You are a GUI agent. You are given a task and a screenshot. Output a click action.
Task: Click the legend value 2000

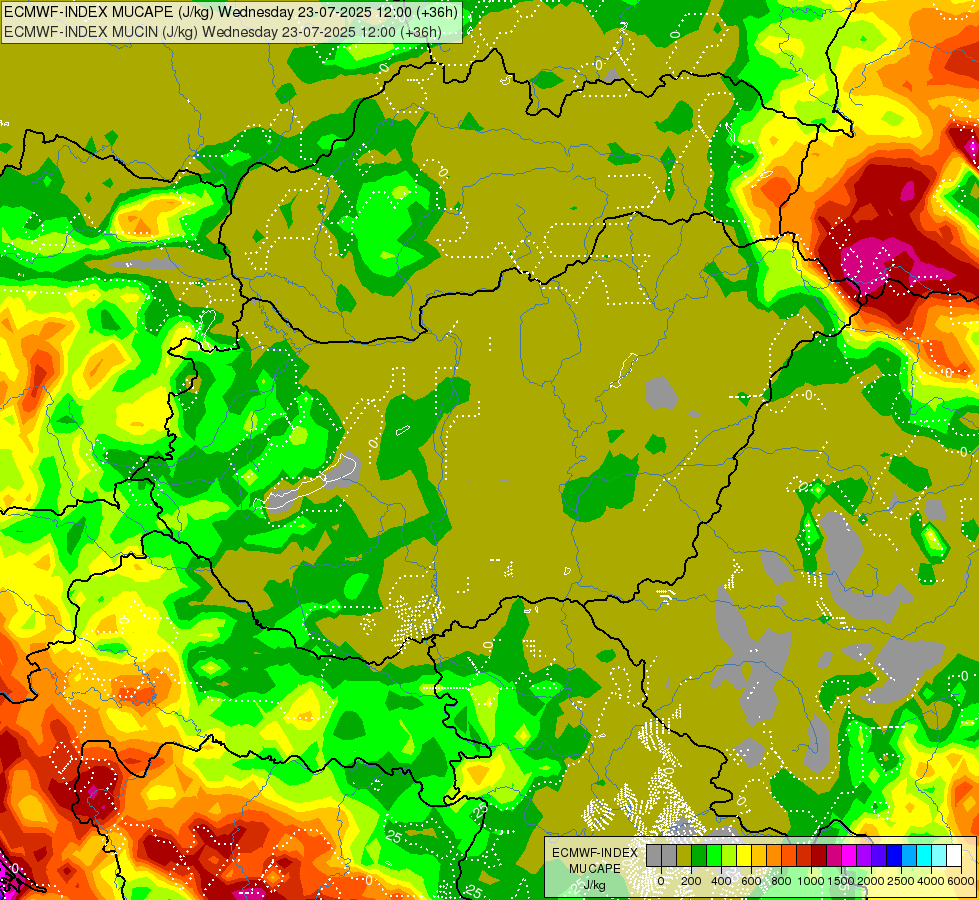(x=871, y=881)
